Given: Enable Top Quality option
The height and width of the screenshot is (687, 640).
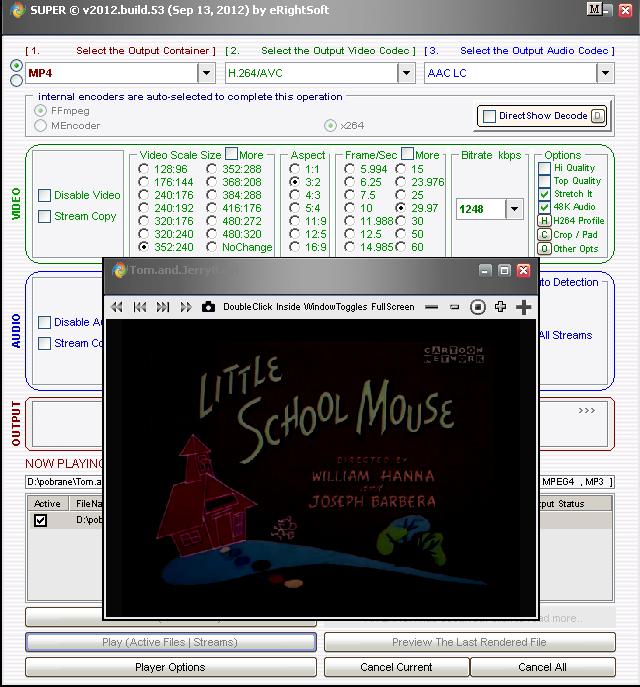Looking at the screenshot, I should [x=545, y=181].
